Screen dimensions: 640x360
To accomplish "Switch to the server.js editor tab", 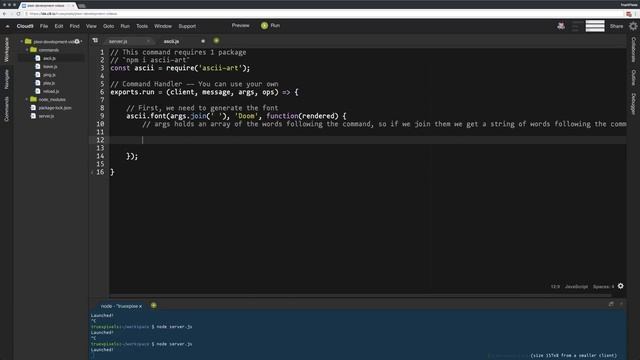I will point(118,41).
